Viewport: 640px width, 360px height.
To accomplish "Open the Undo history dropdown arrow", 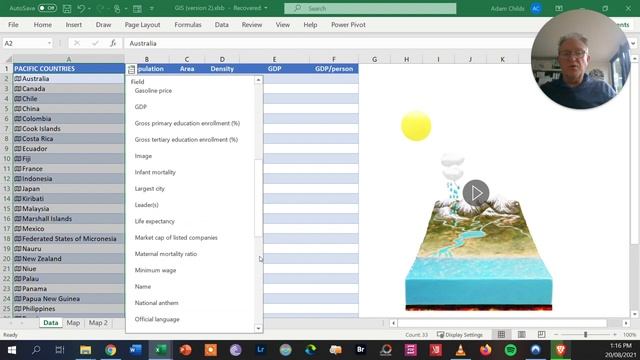I will [89, 9].
